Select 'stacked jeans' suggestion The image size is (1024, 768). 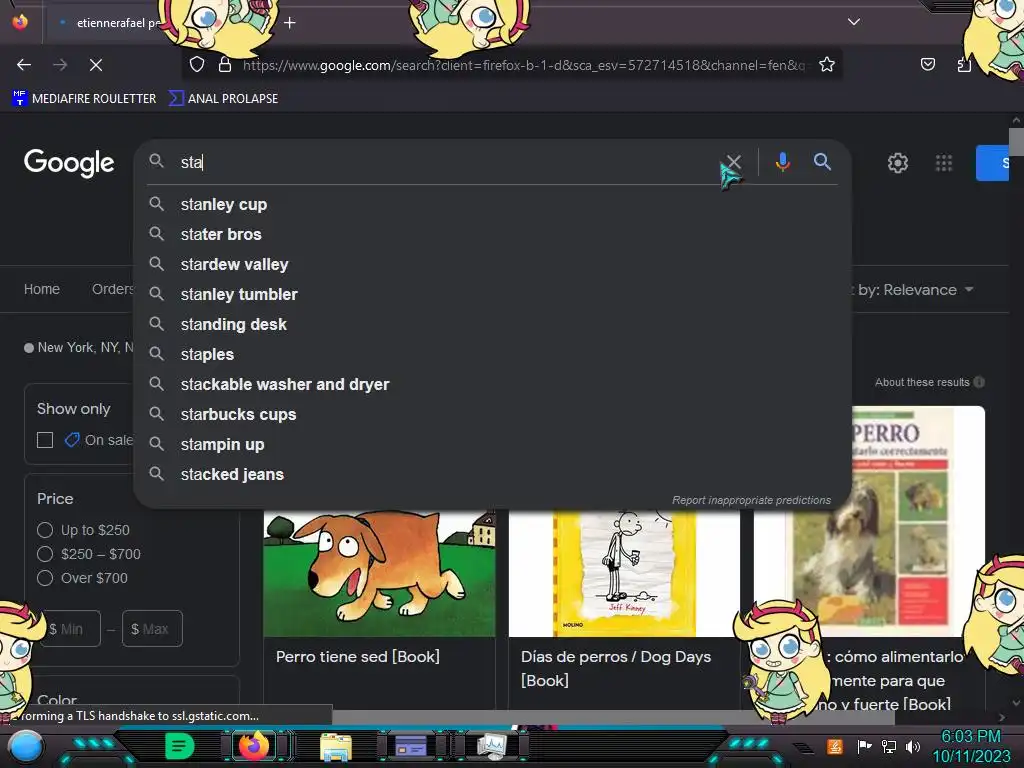(492, 475)
